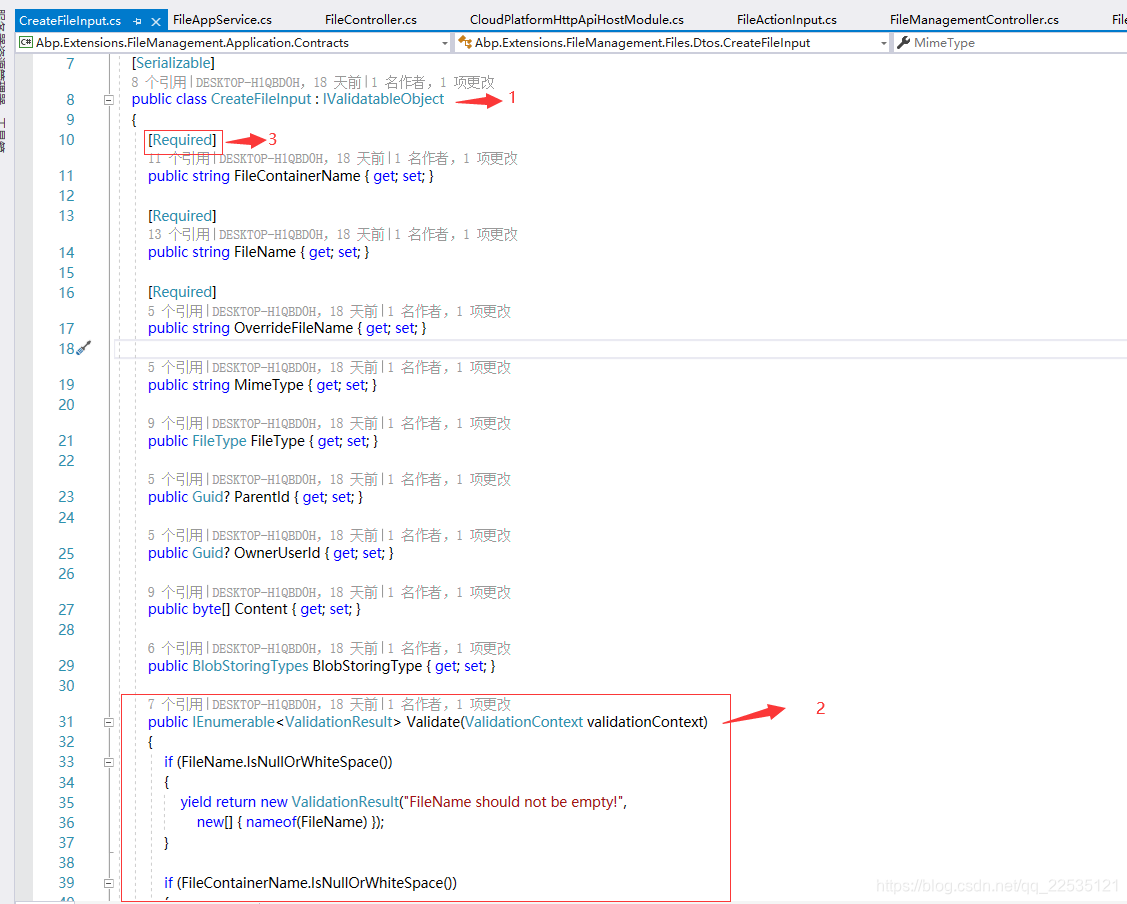
Task: Collapse the Validate method block
Action: pos(109,722)
